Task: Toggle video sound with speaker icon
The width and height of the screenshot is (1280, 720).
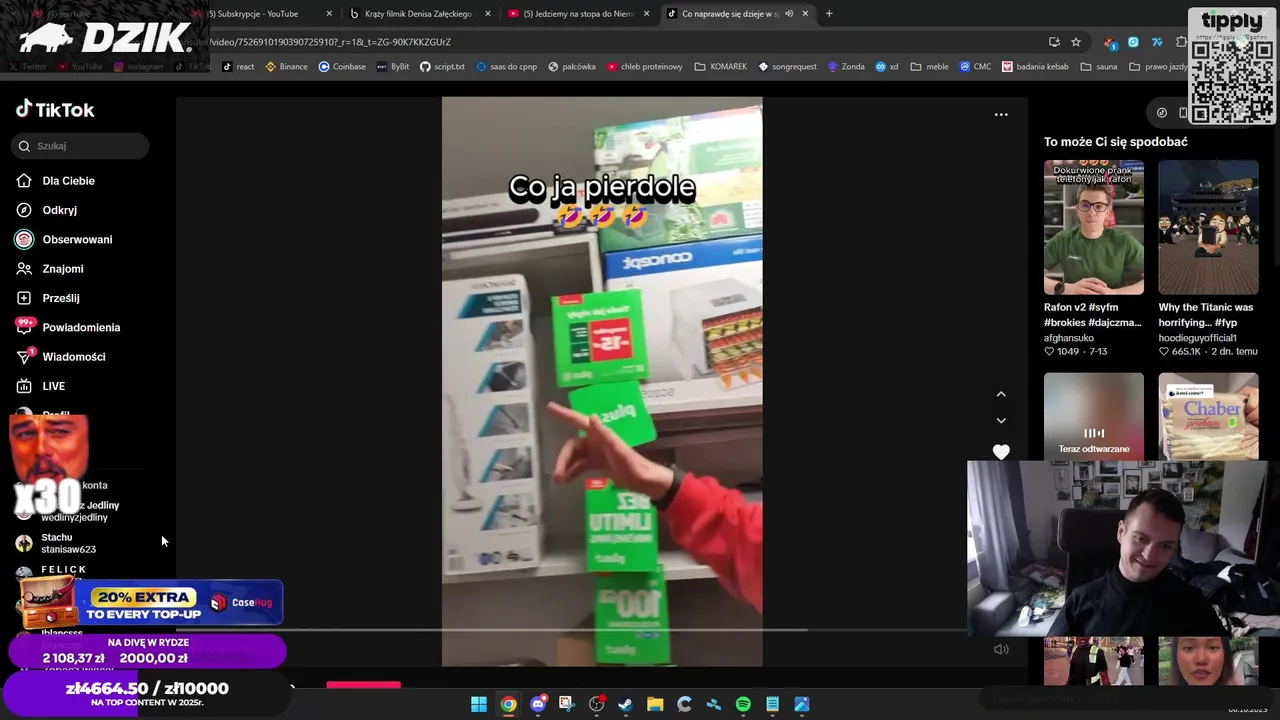Action: 1001,649
